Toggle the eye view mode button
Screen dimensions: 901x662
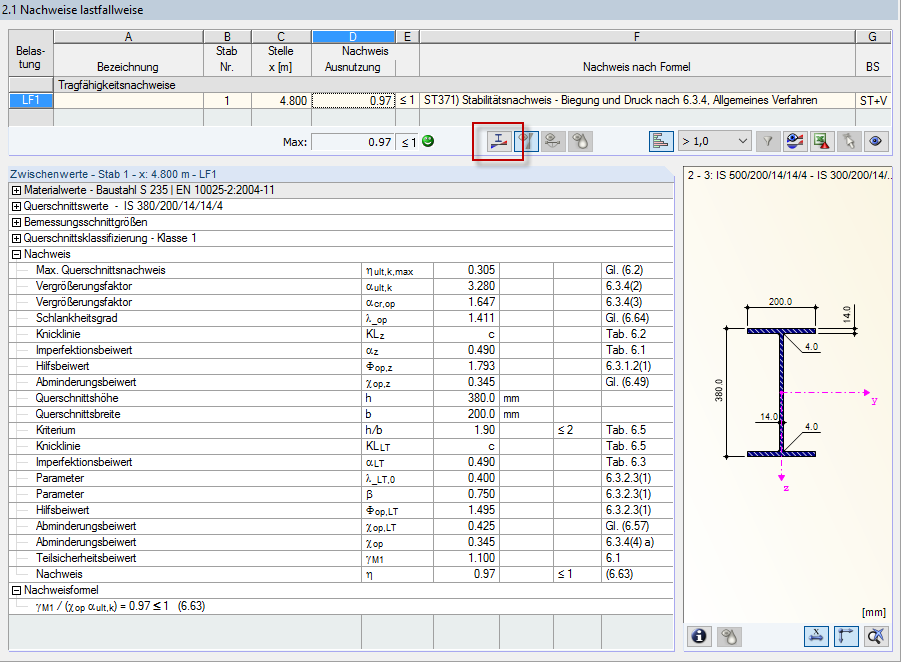point(875,142)
